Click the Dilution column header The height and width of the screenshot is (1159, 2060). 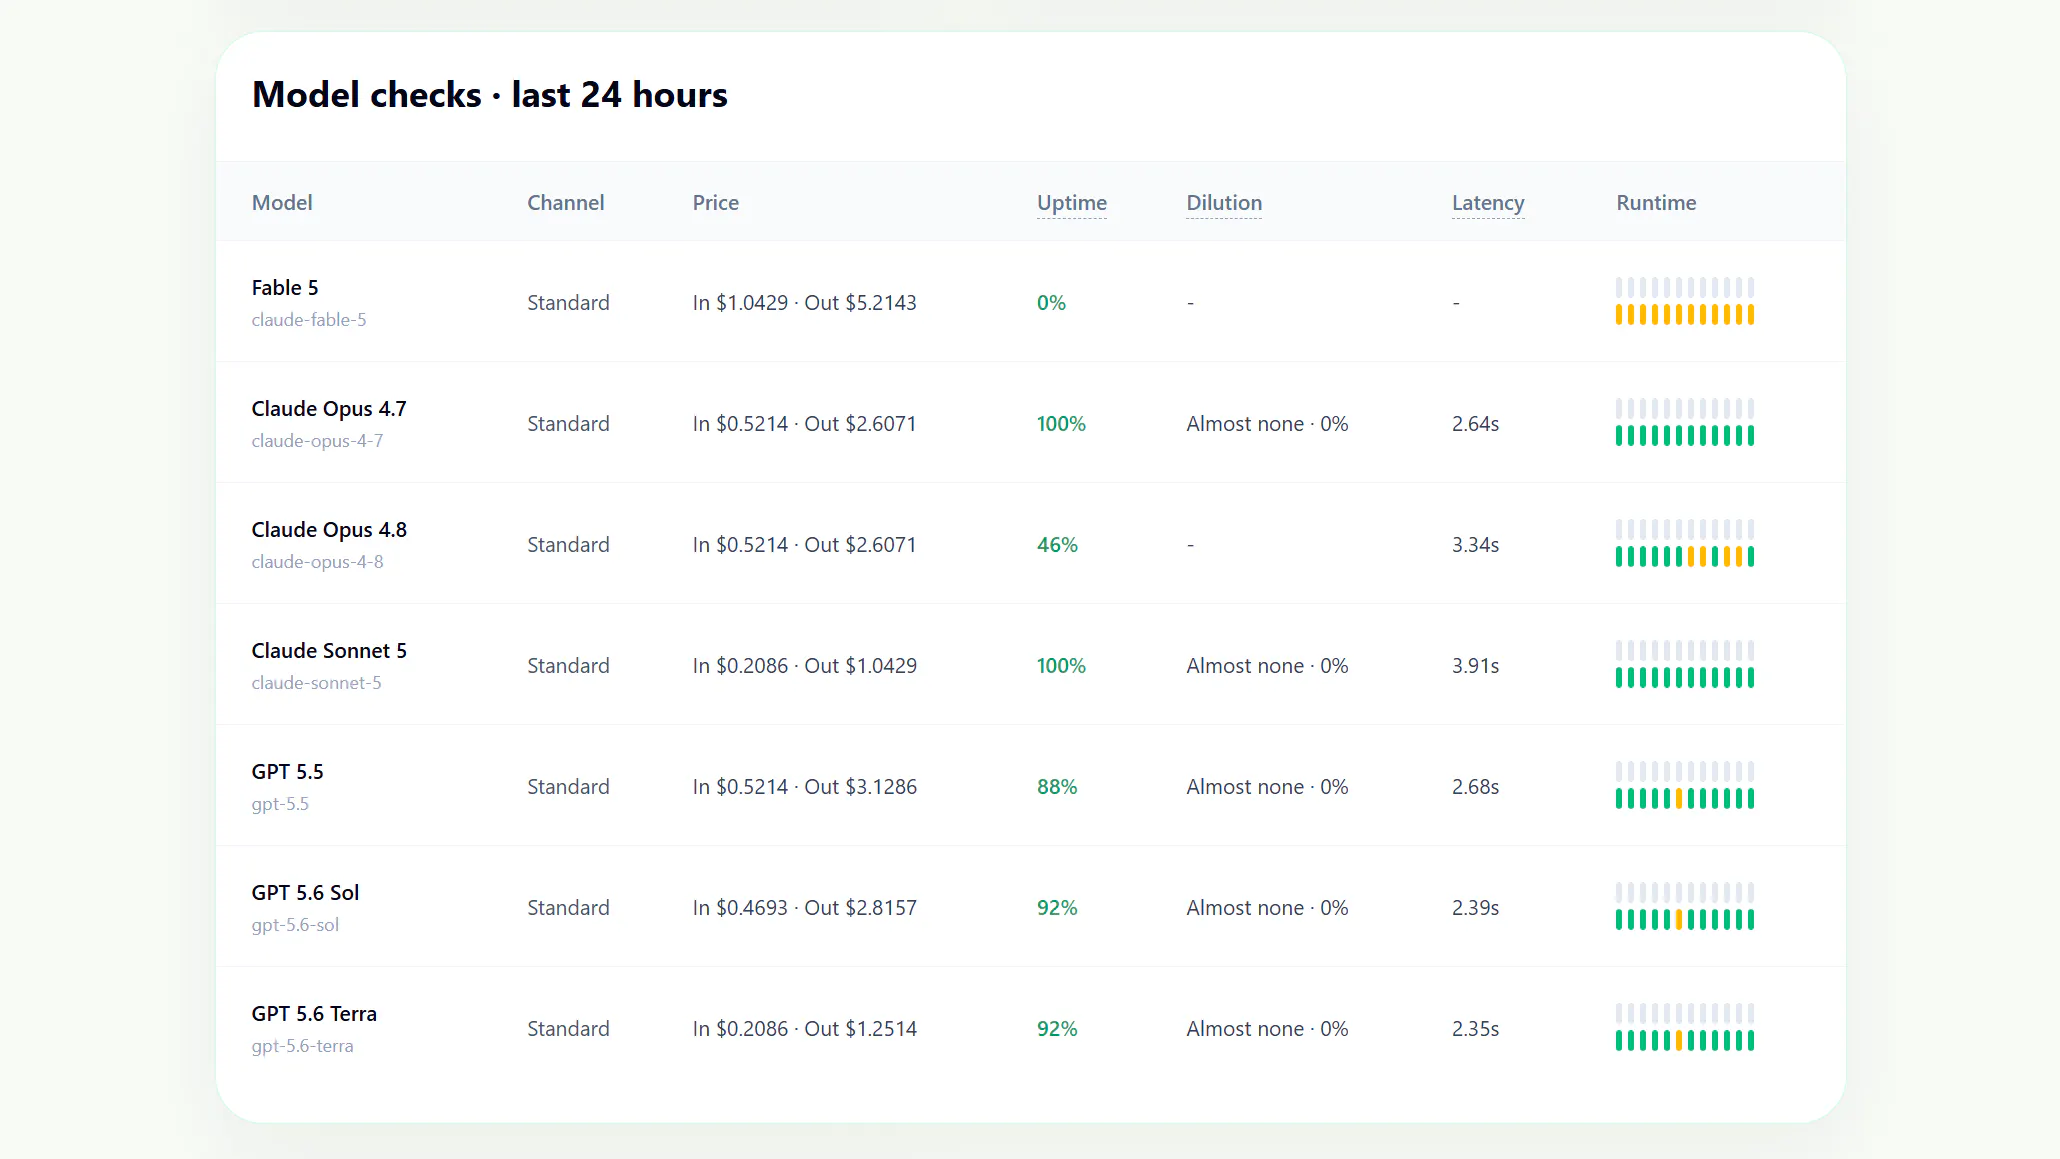1224,203
